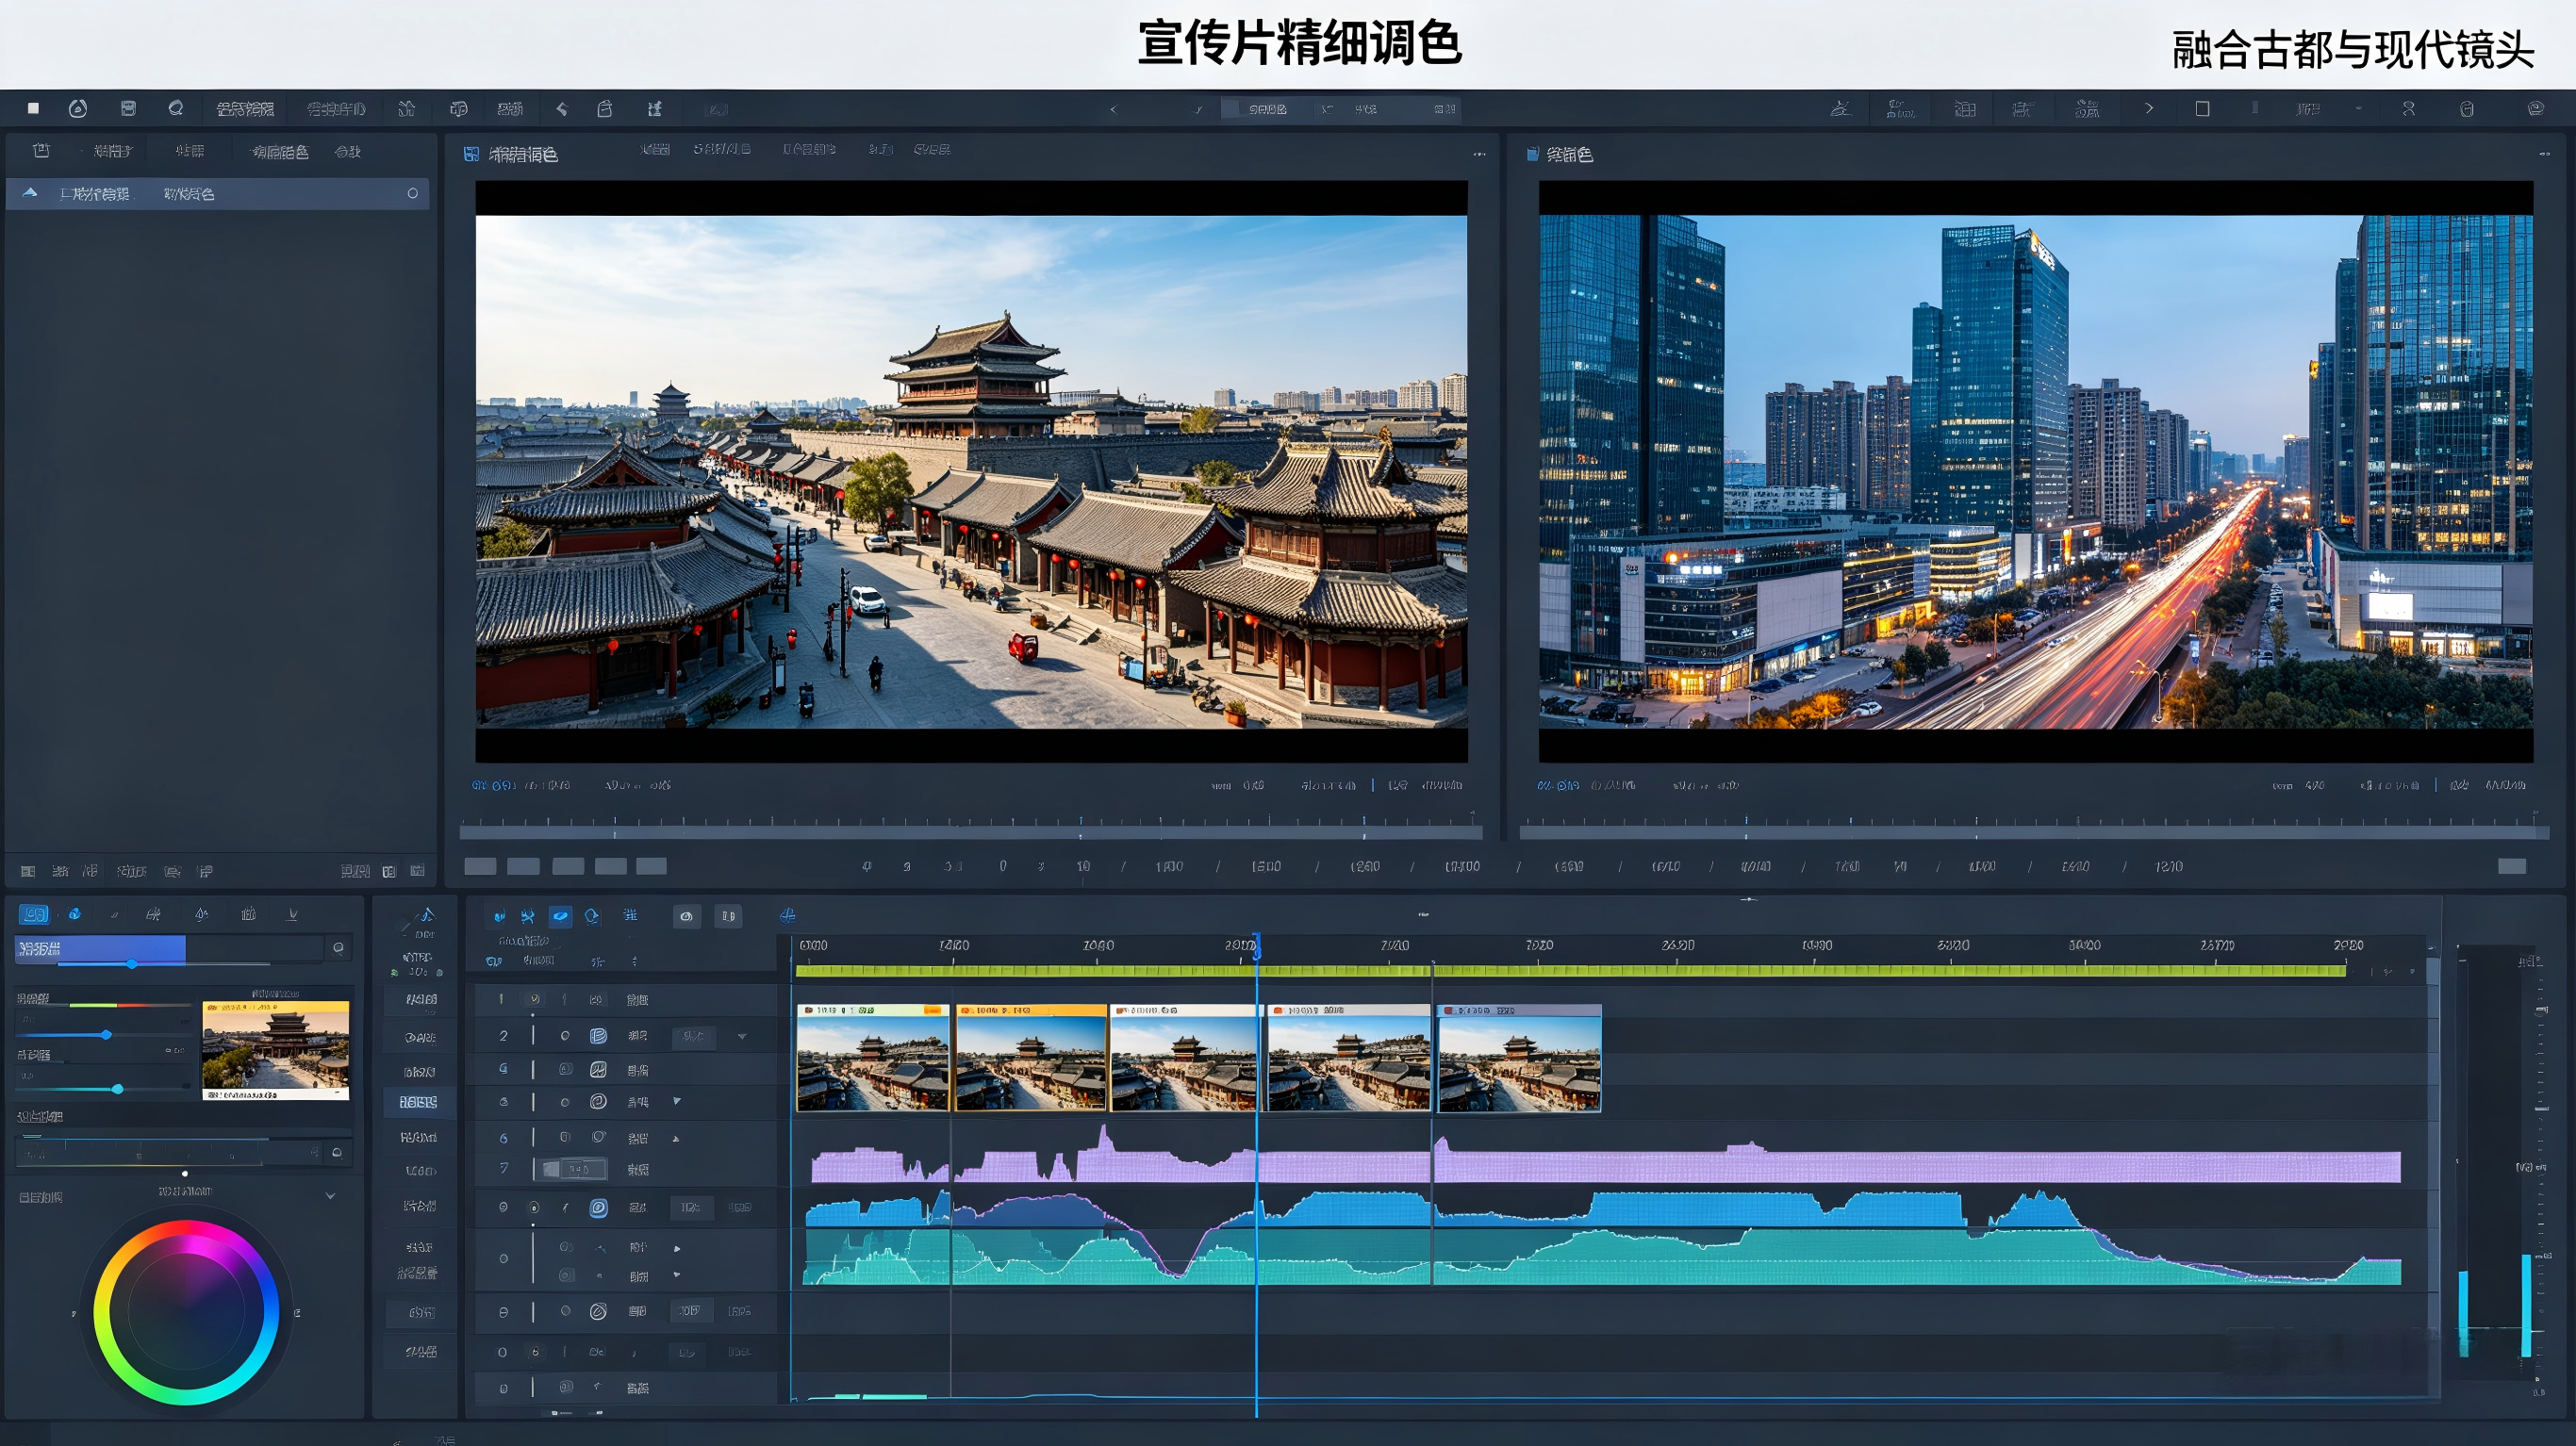Open the dropdown arrow on track 2
Viewport: 2576px width, 1446px height.
[742, 1036]
